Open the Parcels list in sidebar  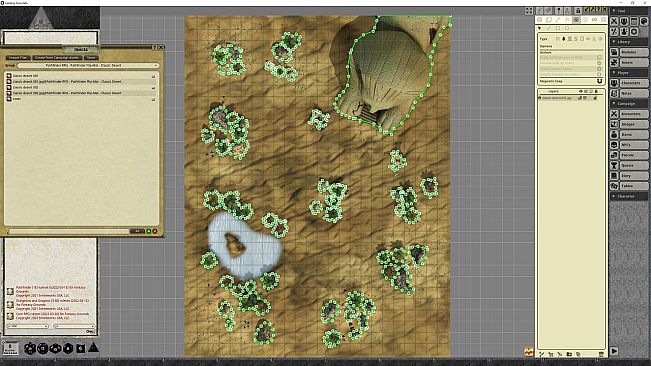[x=634, y=155]
